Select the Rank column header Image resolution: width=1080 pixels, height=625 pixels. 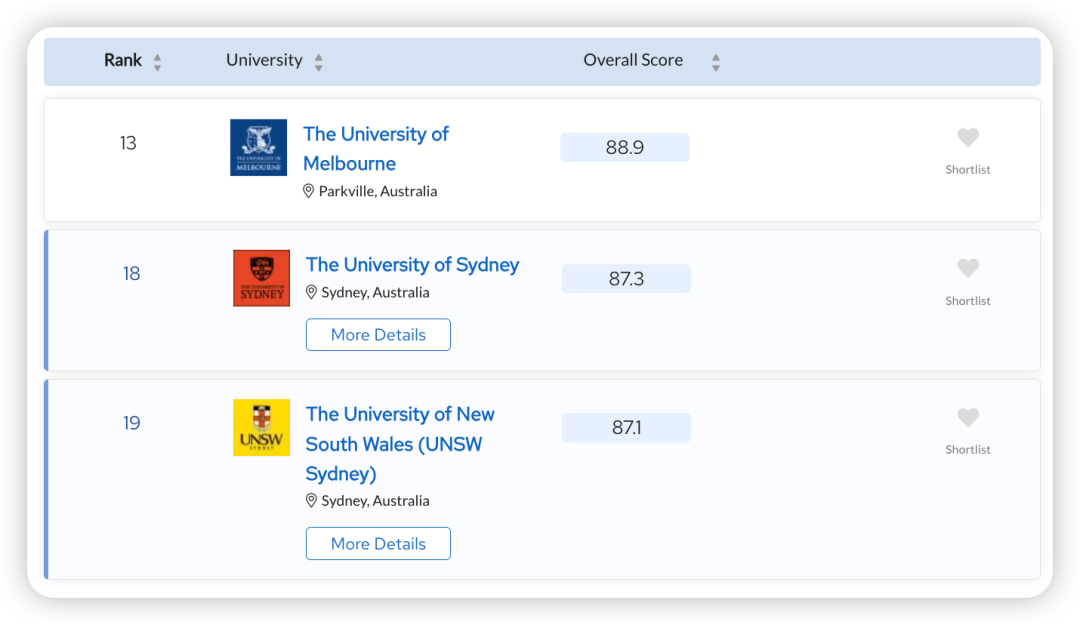(x=123, y=60)
